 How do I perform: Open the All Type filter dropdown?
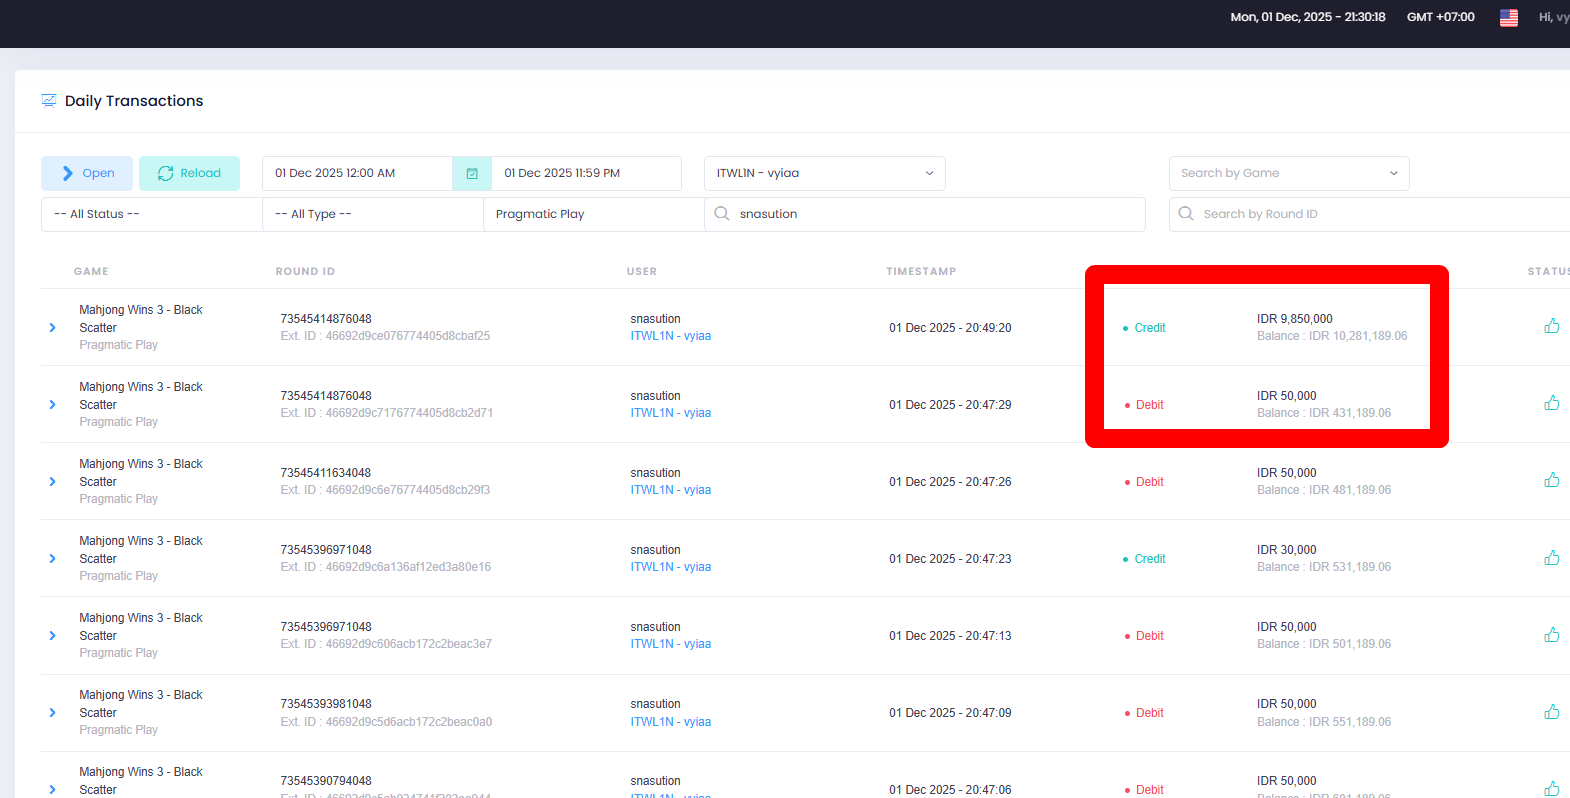coord(372,214)
